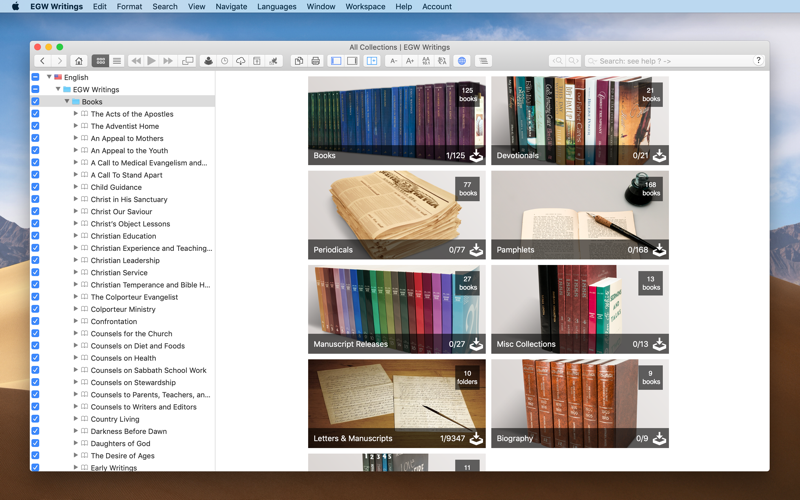Start audio playback with the play button
800x500 pixels.
click(x=152, y=61)
